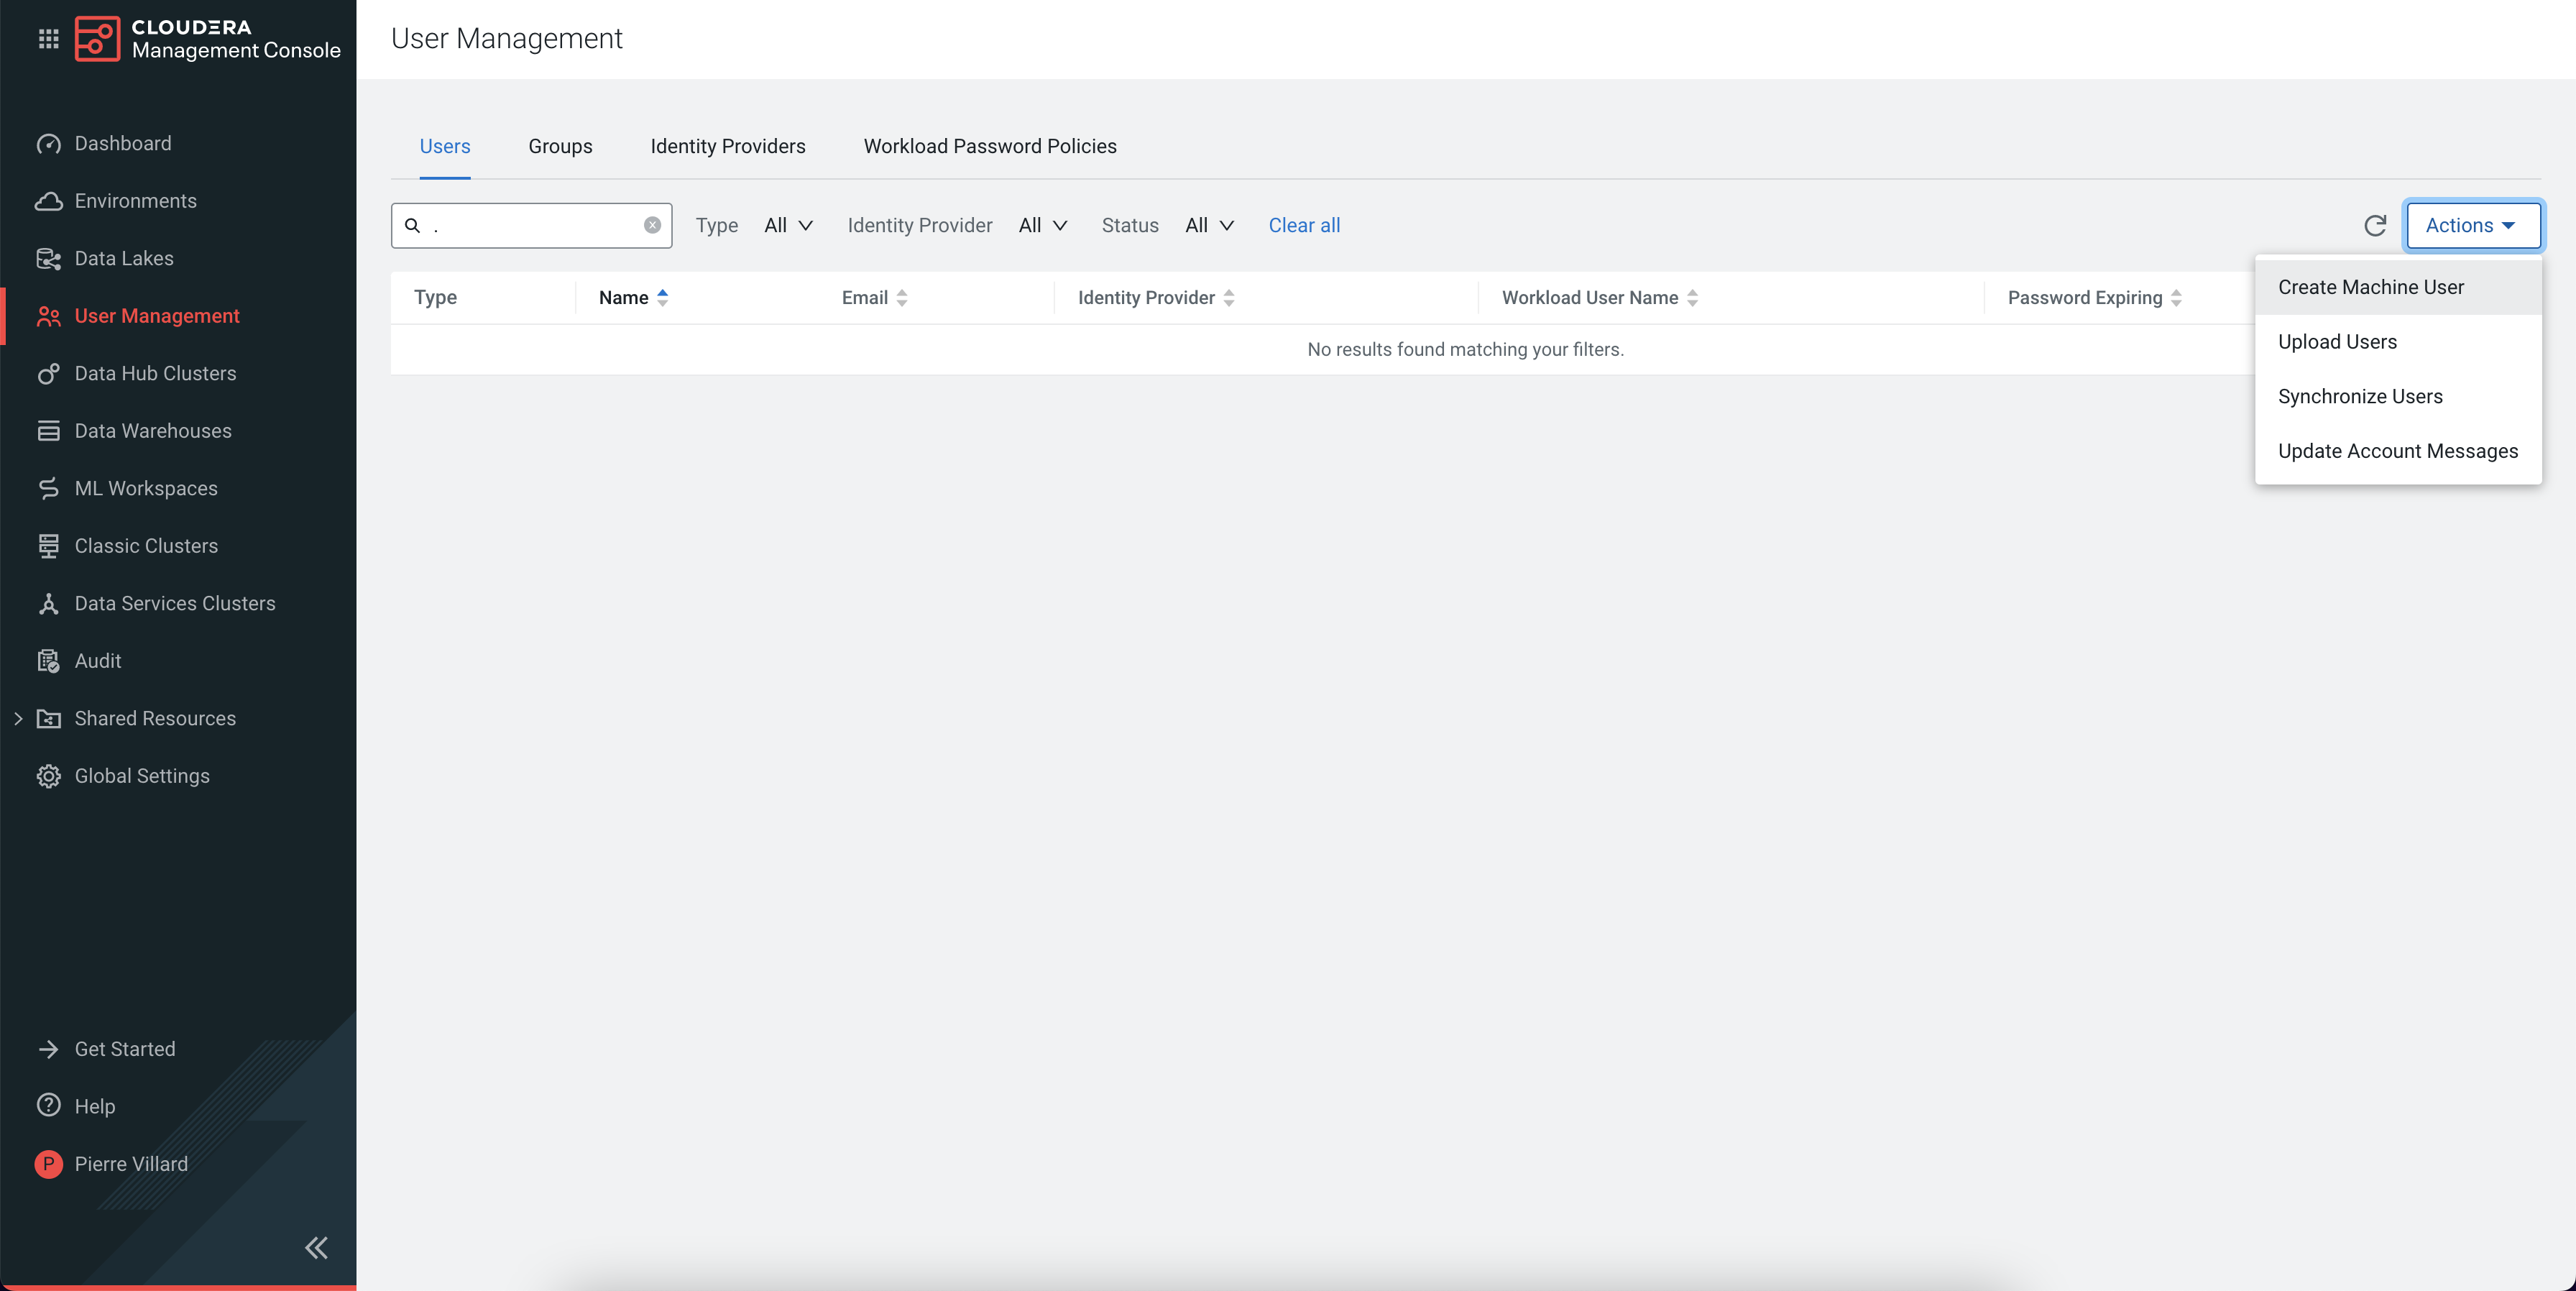Choose Create Machine User from menu

coord(2370,288)
